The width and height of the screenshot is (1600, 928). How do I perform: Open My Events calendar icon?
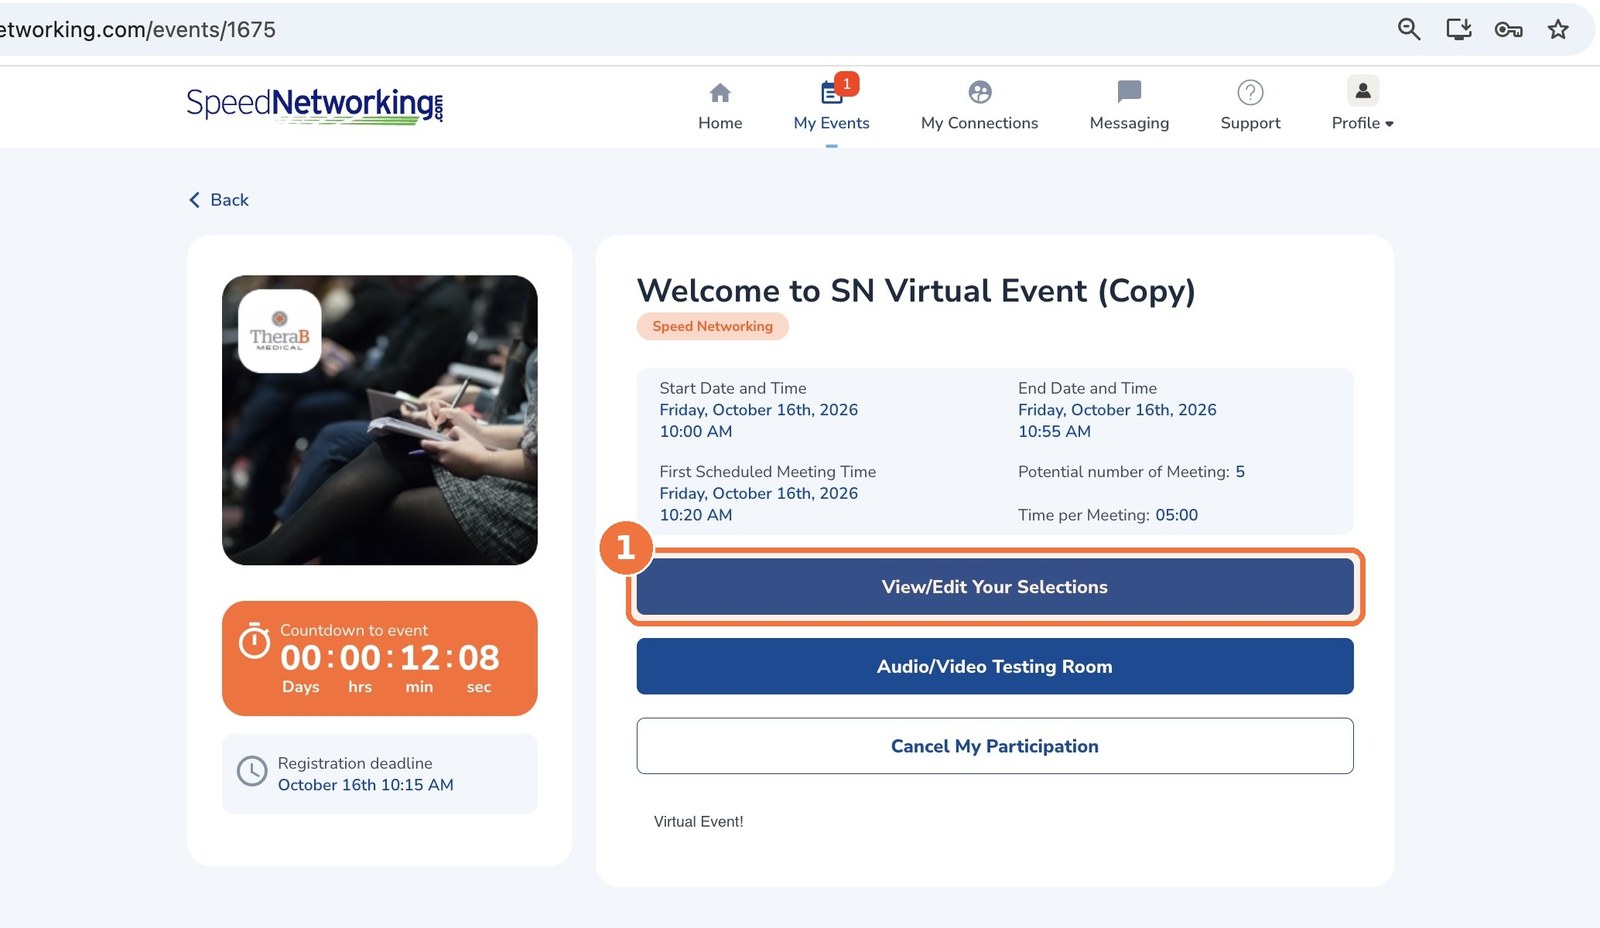[831, 94]
